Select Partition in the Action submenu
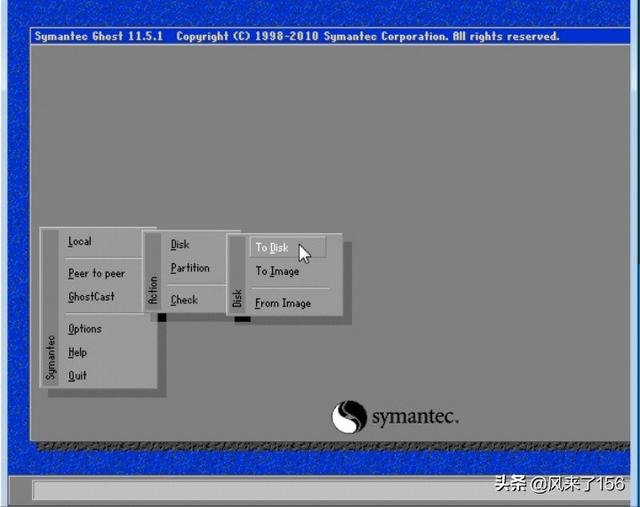This screenshot has width=640, height=507. (x=190, y=268)
